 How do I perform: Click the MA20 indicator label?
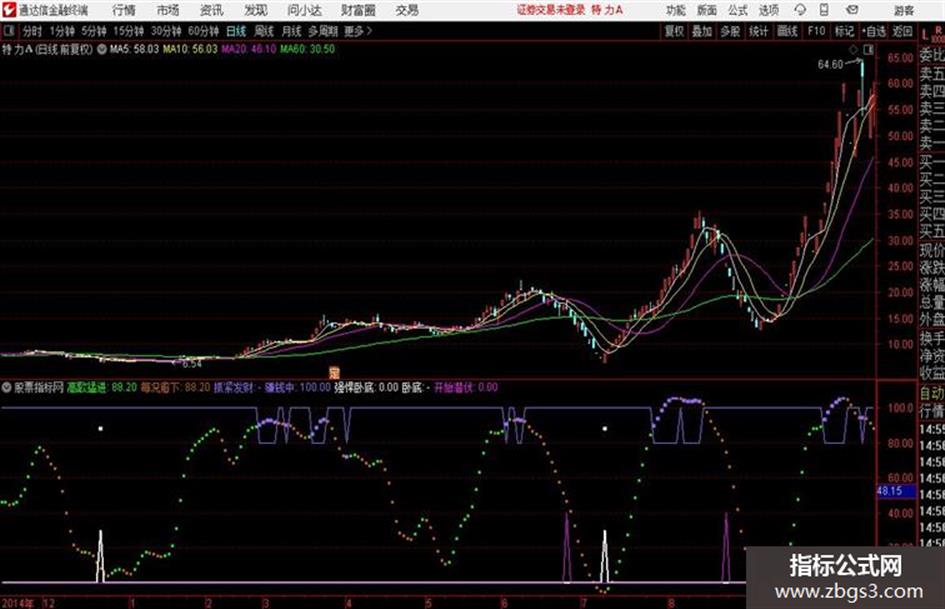click(x=249, y=49)
